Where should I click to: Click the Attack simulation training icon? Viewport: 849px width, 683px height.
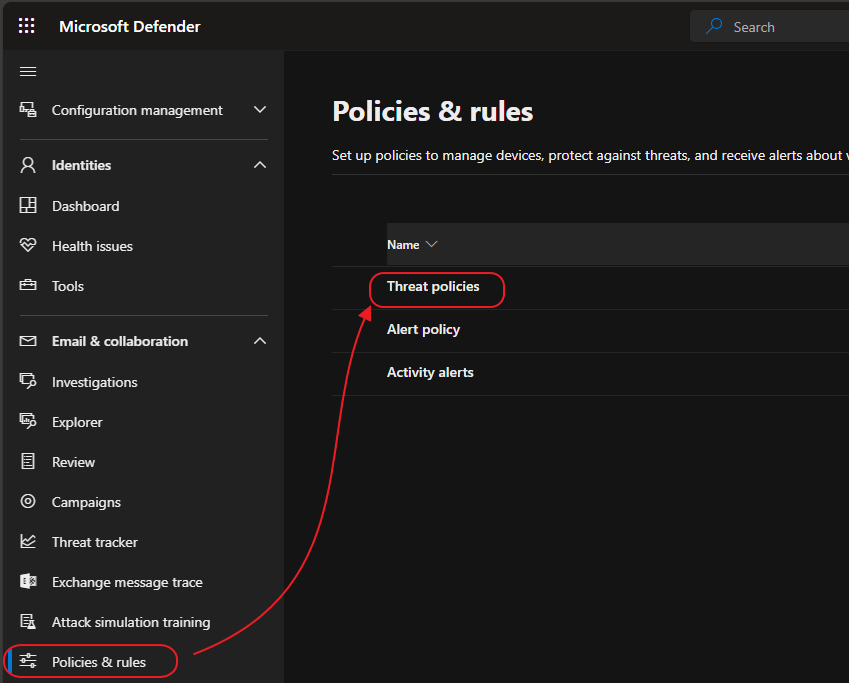pyautogui.click(x=28, y=622)
